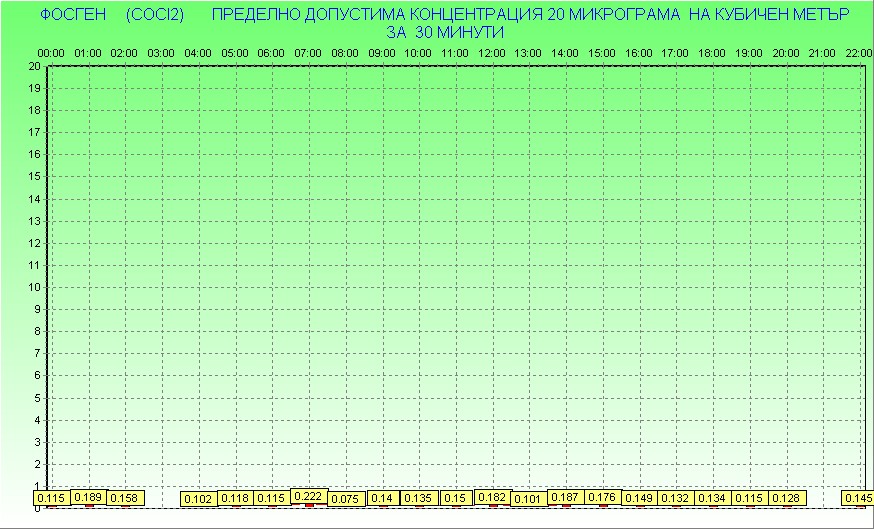Click the 22:00 time axis label

click(858, 53)
